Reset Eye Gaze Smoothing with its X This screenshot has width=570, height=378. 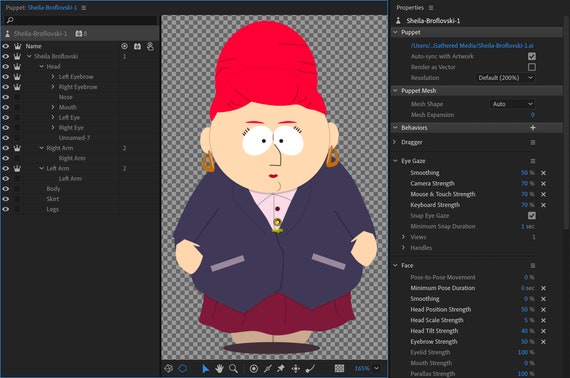coord(543,173)
